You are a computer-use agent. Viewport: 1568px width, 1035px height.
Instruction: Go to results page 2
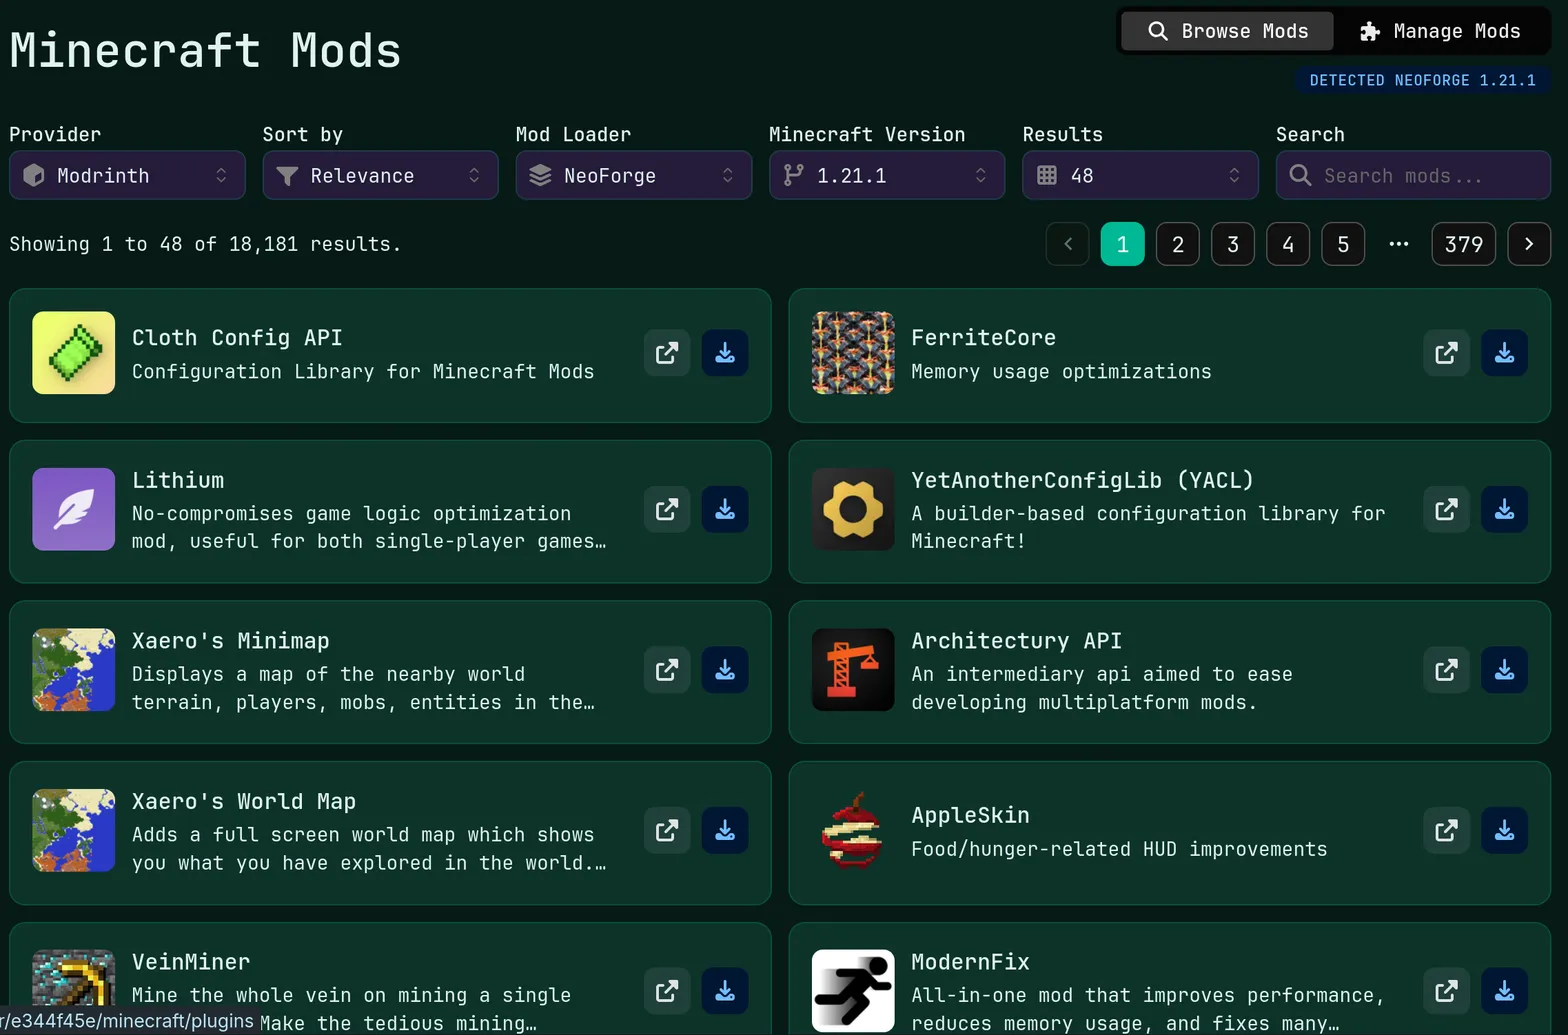point(1178,244)
